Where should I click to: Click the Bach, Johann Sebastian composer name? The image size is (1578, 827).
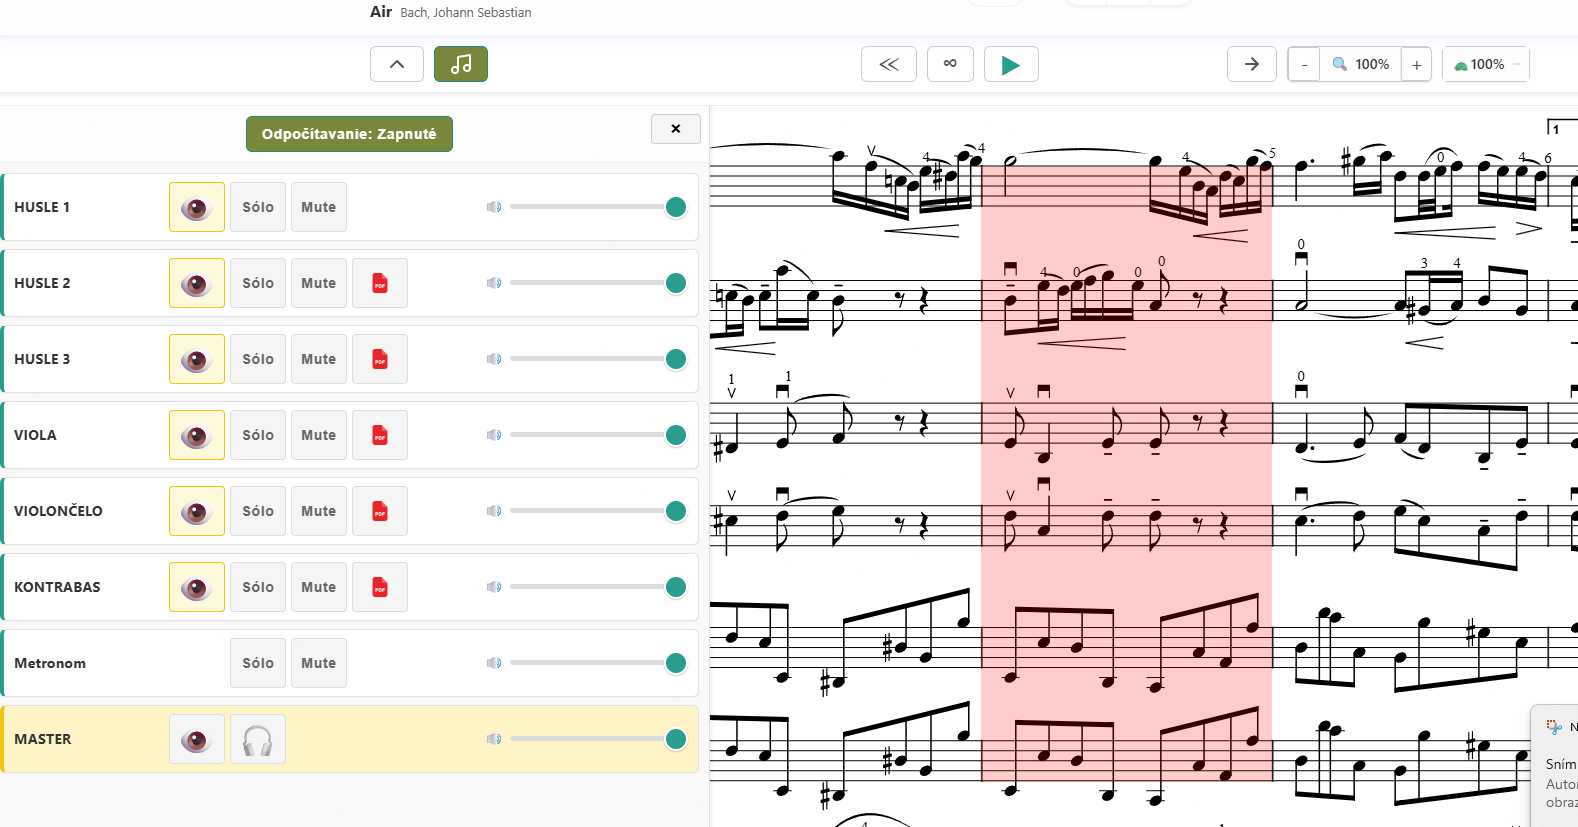click(466, 13)
